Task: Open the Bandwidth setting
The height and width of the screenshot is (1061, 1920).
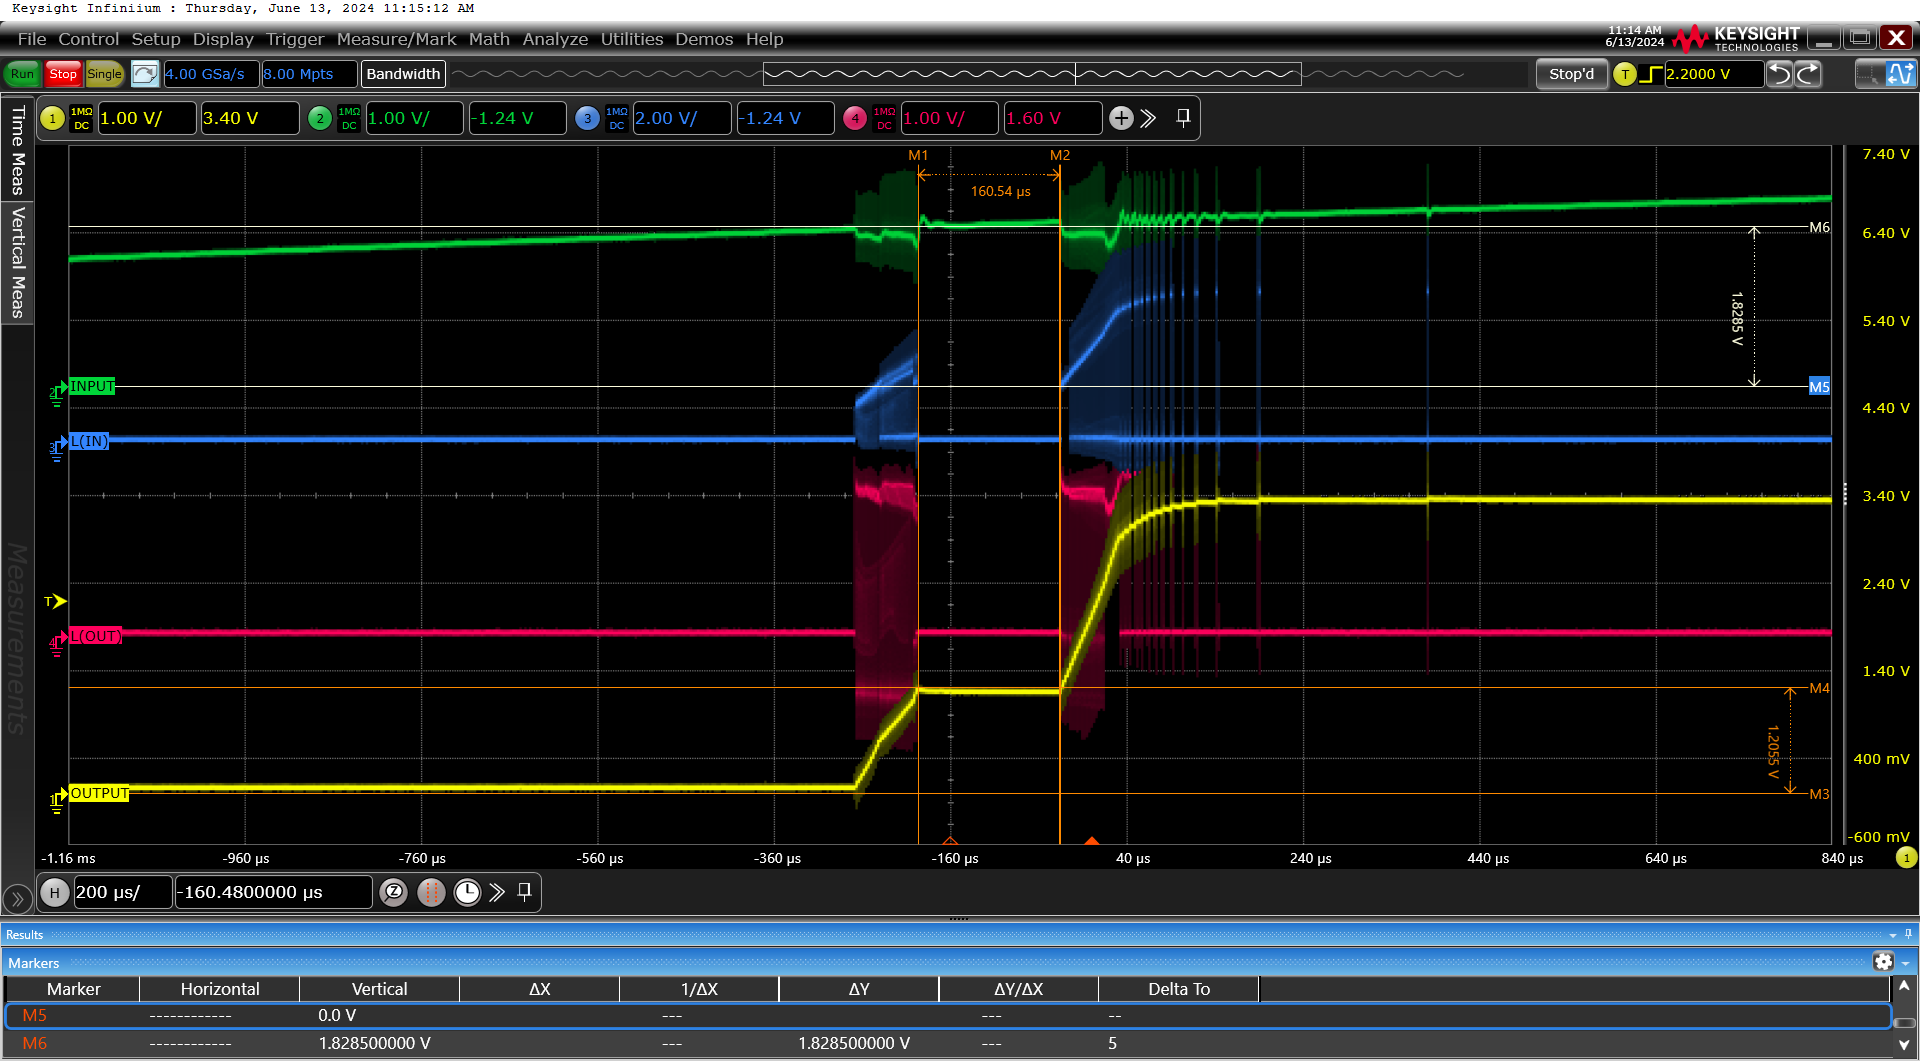Action: tap(403, 74)
